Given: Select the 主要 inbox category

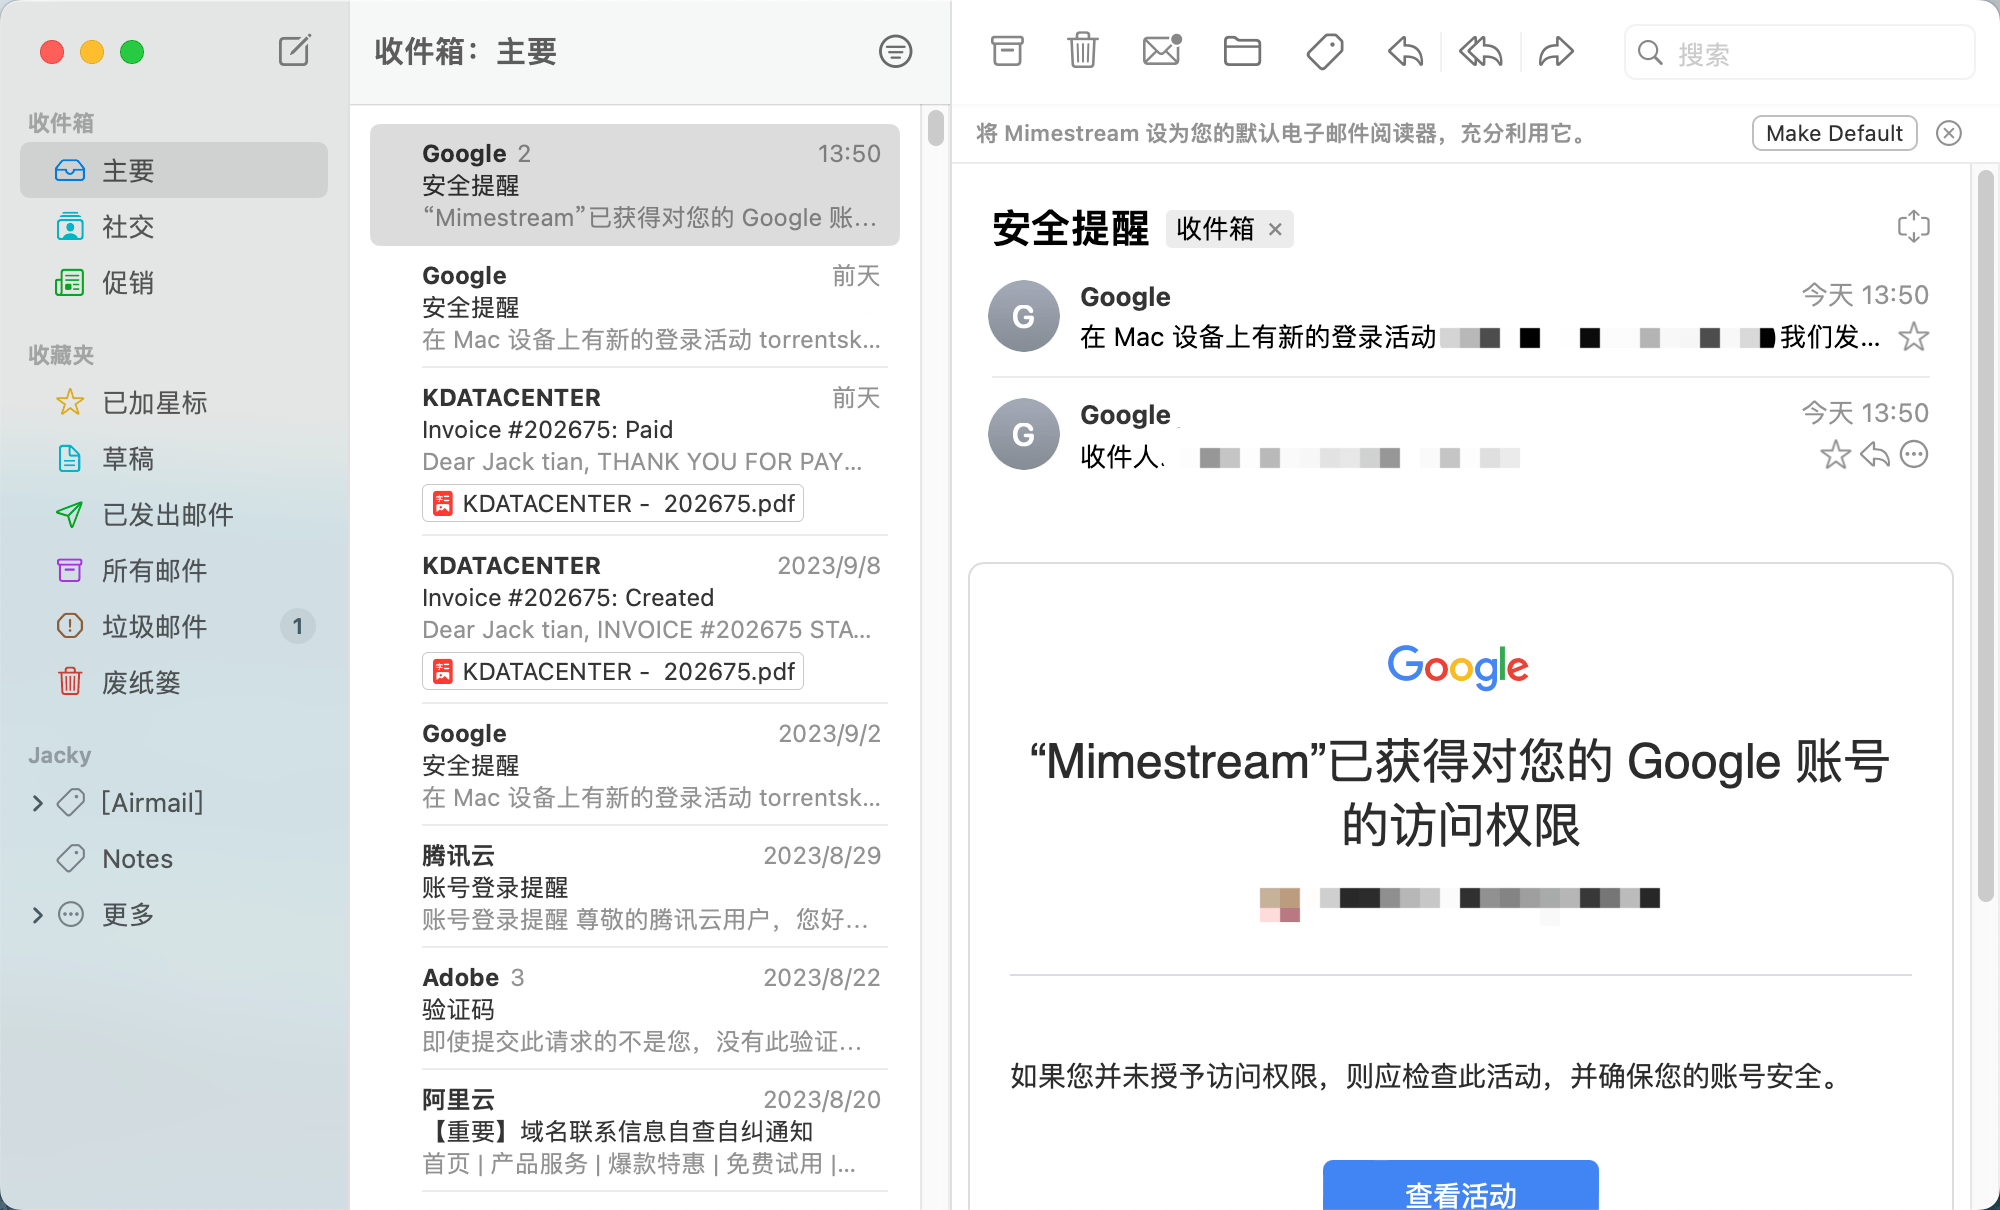Looking at the screenshot, I should point(174,170).
